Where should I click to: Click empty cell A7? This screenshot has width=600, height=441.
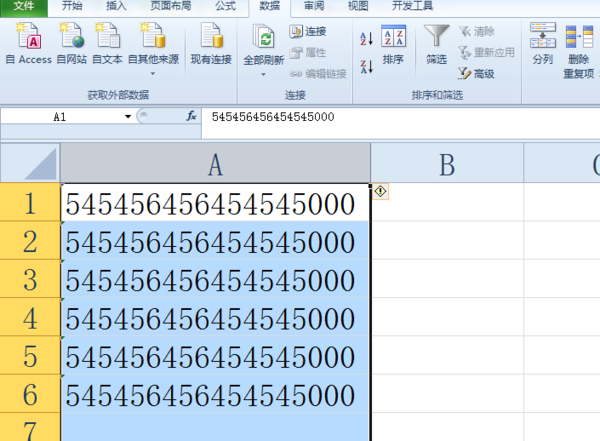coord(215,427)
